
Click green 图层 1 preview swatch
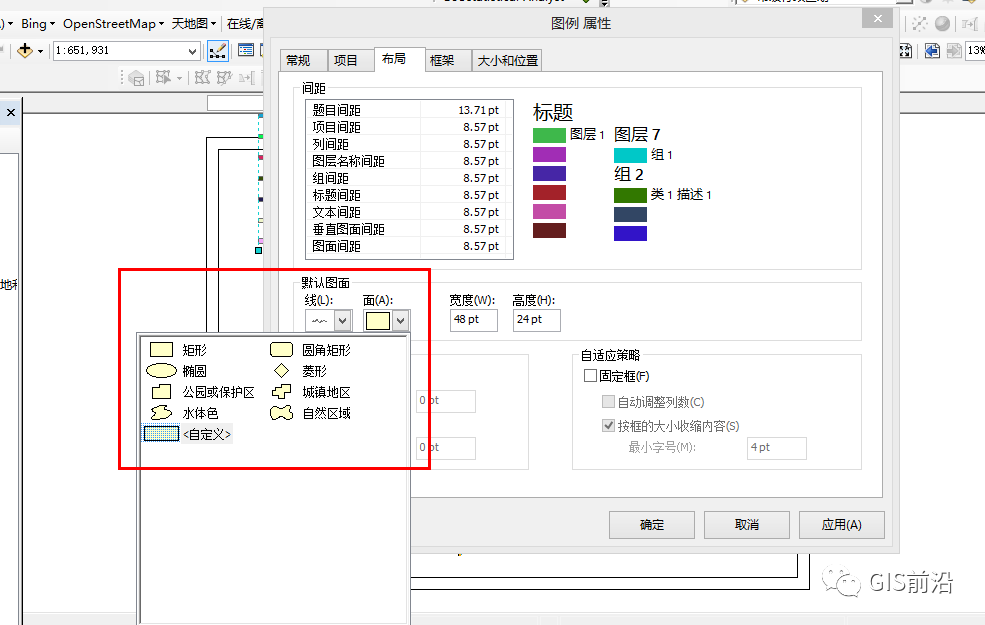[549, 135]
